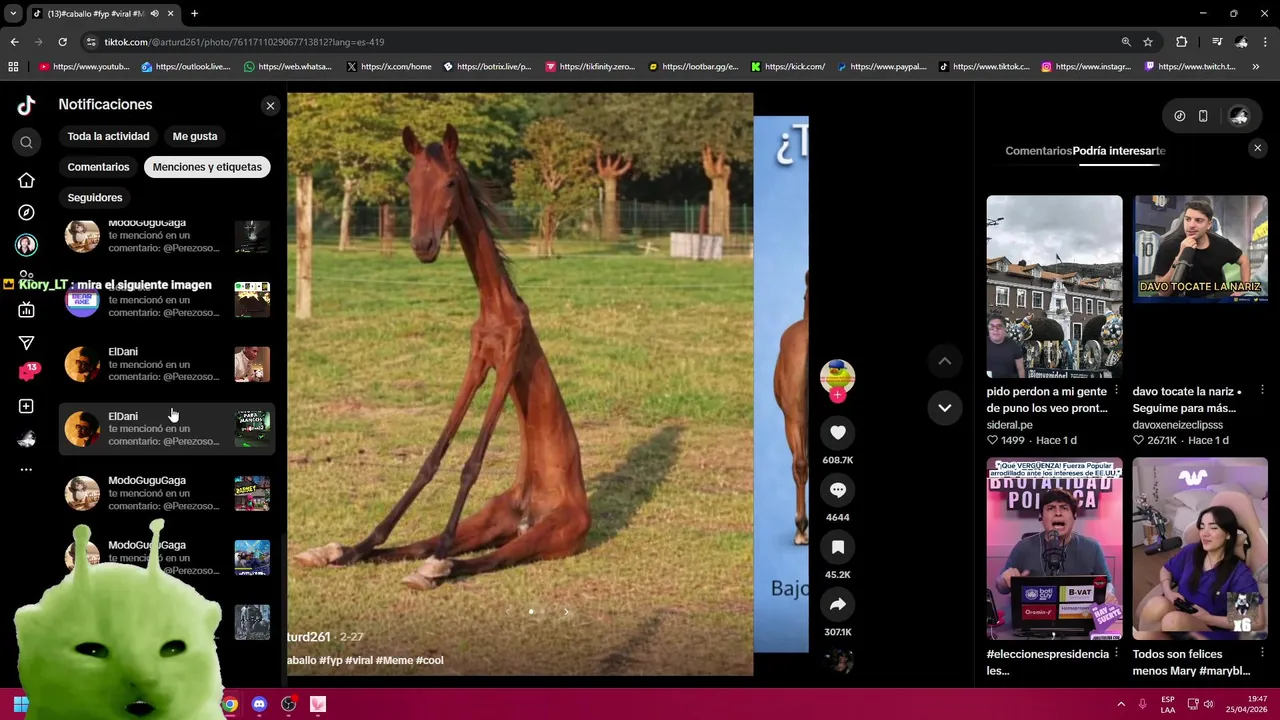Open 'Todos son felices menos Mary' thumbnail
The width and height of the screenshot is (1280, 720).
[1200, 549]
